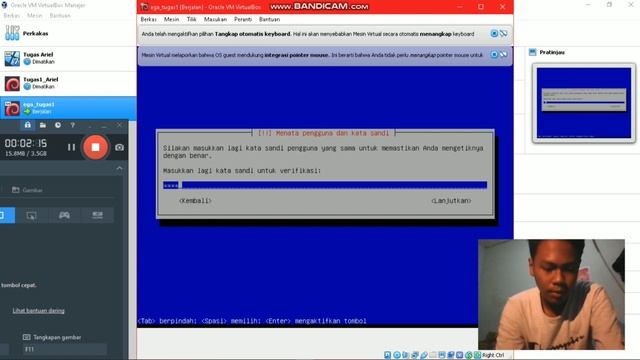Open Bantuan menu in VirtualBox Manager

(x=60, y=16)
